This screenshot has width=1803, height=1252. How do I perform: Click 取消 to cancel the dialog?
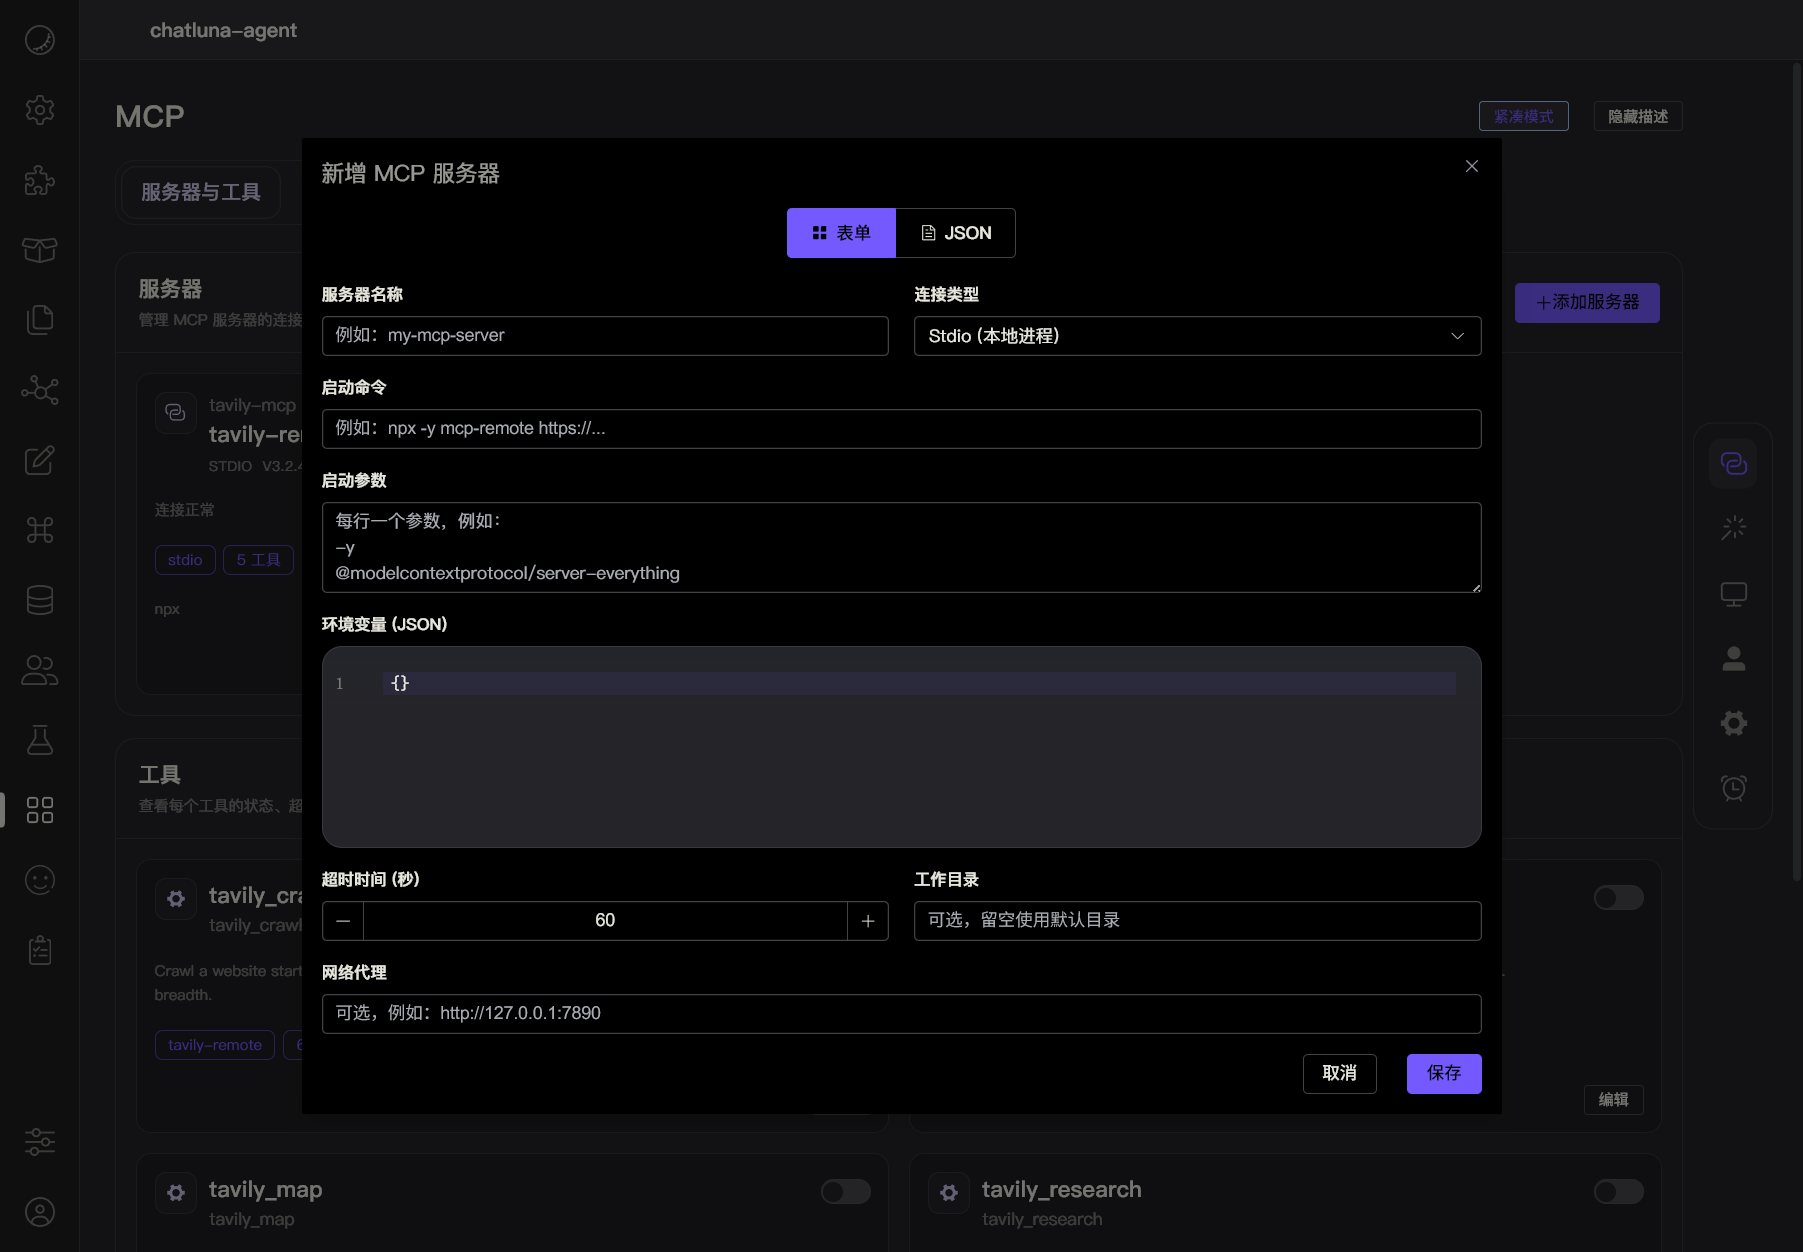click(1339, 1073)
